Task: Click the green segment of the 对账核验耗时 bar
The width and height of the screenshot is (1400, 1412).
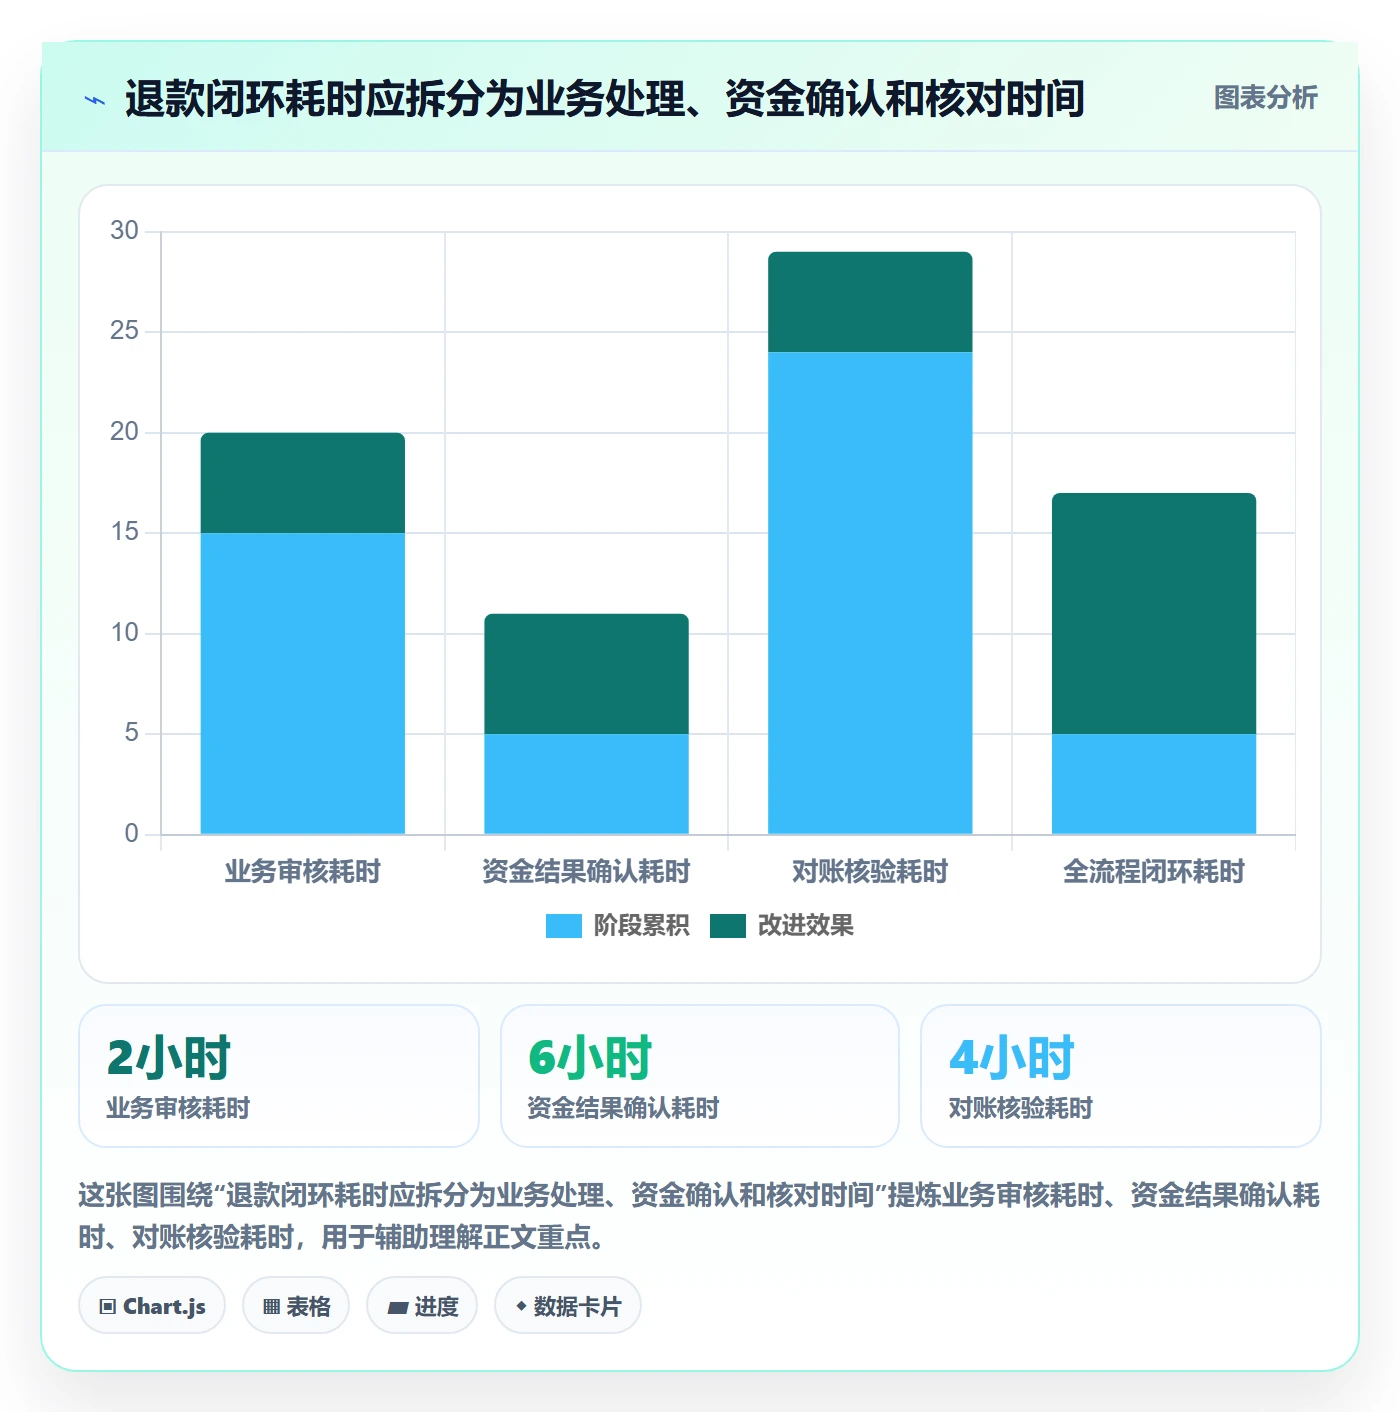Action: pos(870,302)
